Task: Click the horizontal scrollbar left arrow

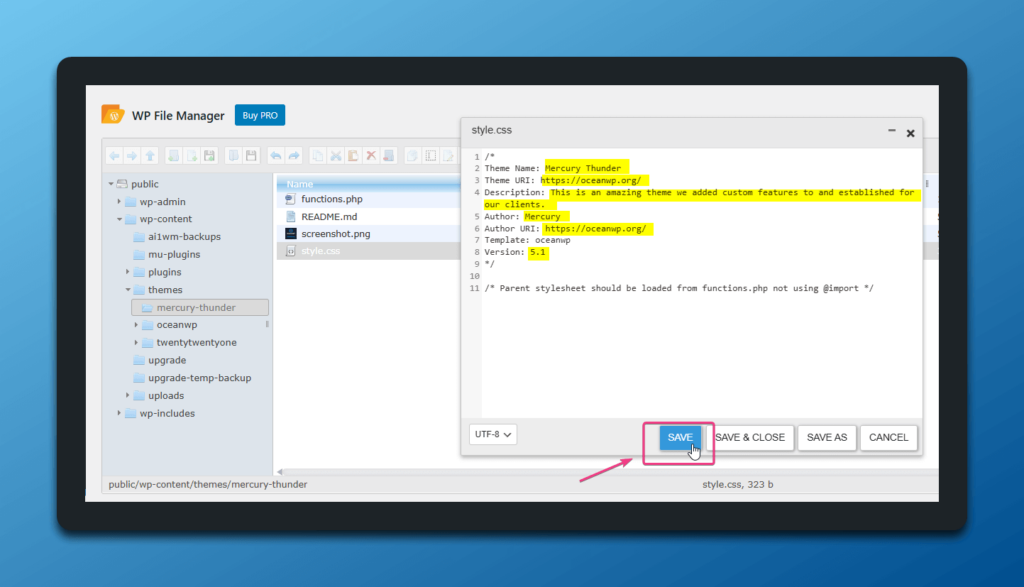Action: (280, 471)
